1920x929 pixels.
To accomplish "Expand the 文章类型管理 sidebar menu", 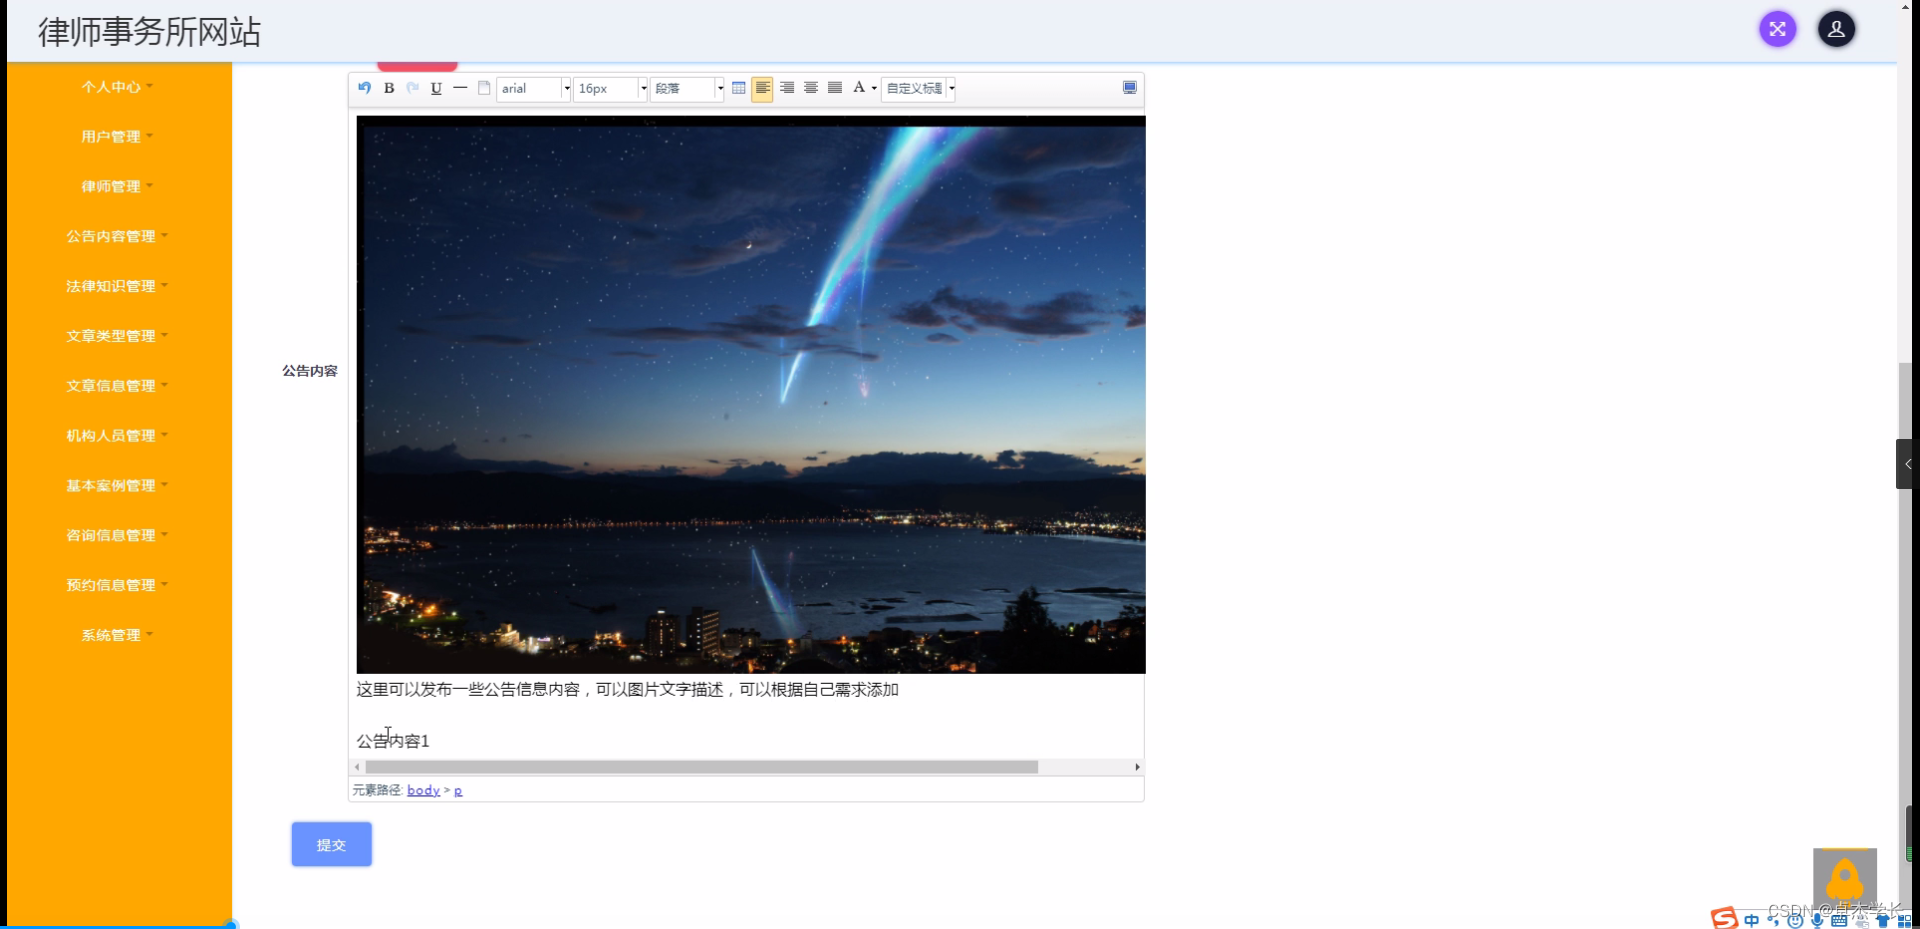I will pyautogui.click(x=117, y=336).
